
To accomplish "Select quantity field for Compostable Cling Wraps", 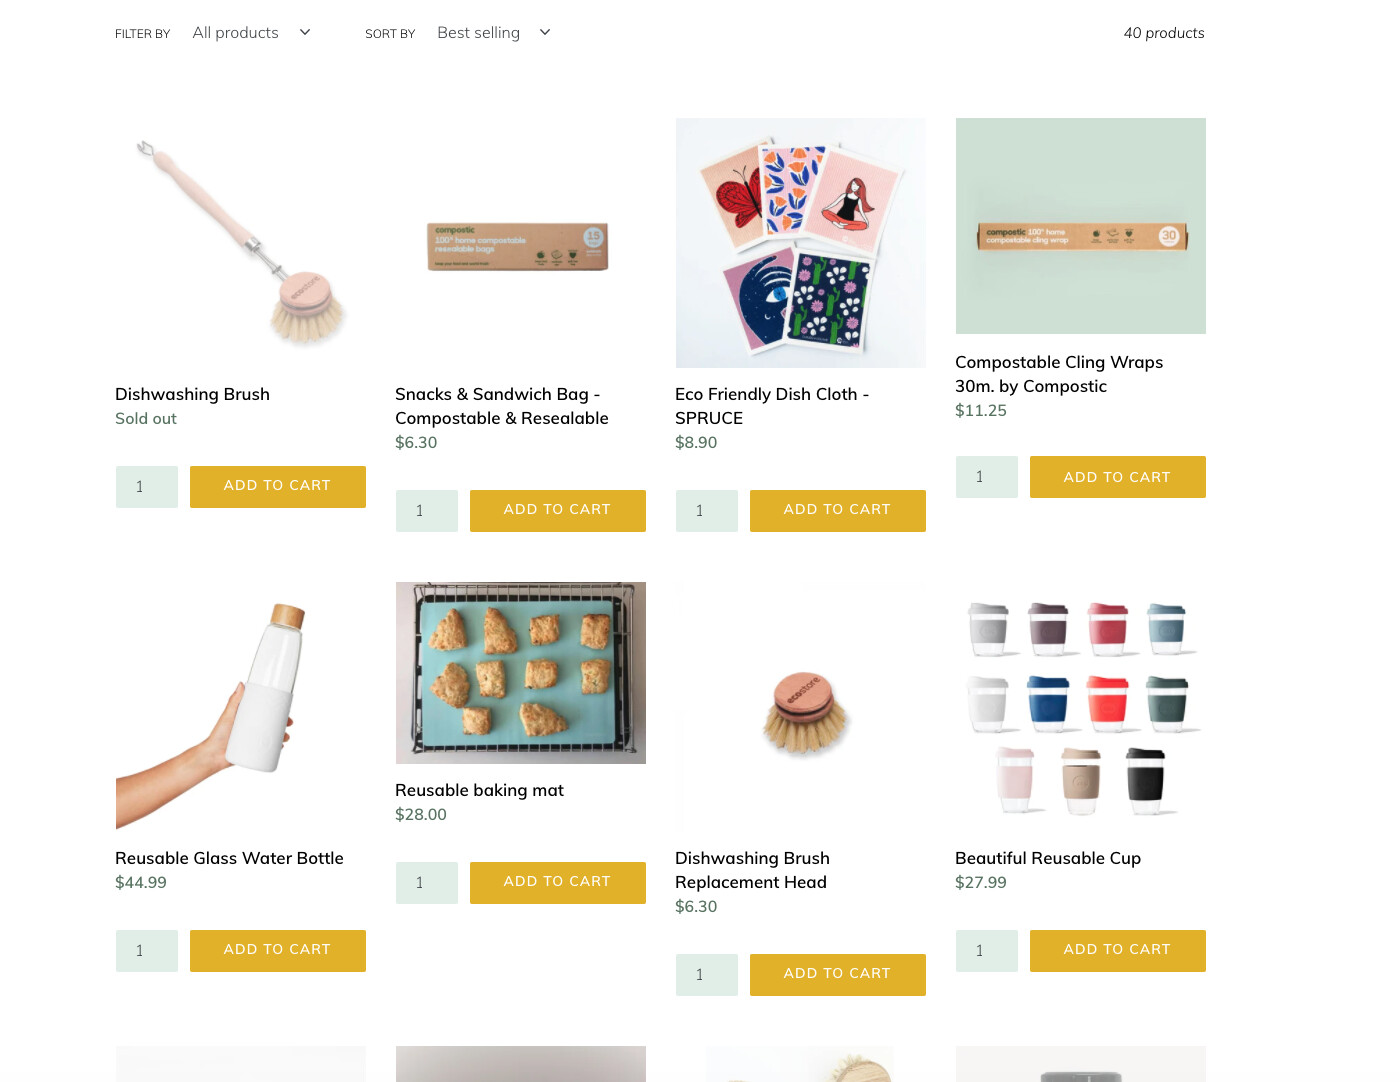I will point(987,477).
